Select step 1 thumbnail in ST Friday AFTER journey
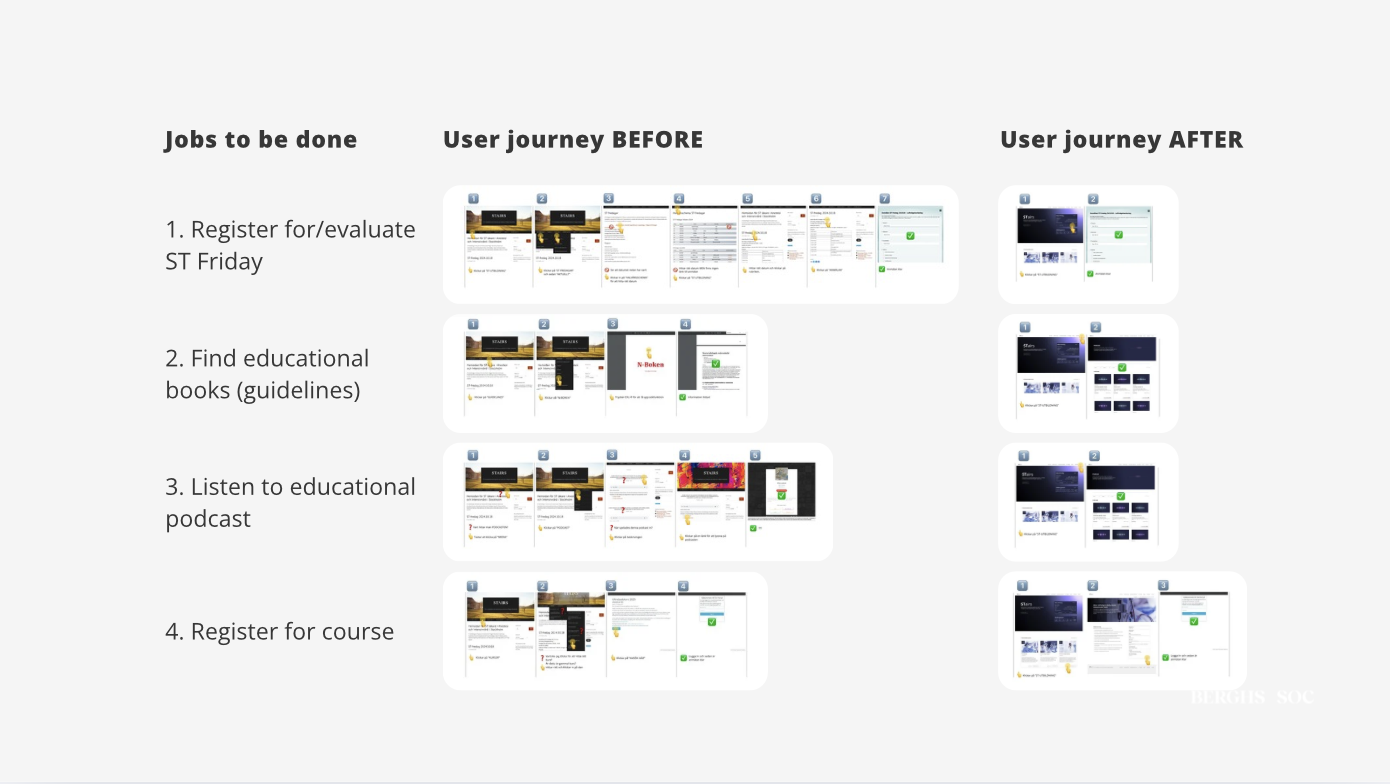The image size is (1390, 784). [1049, 236]
